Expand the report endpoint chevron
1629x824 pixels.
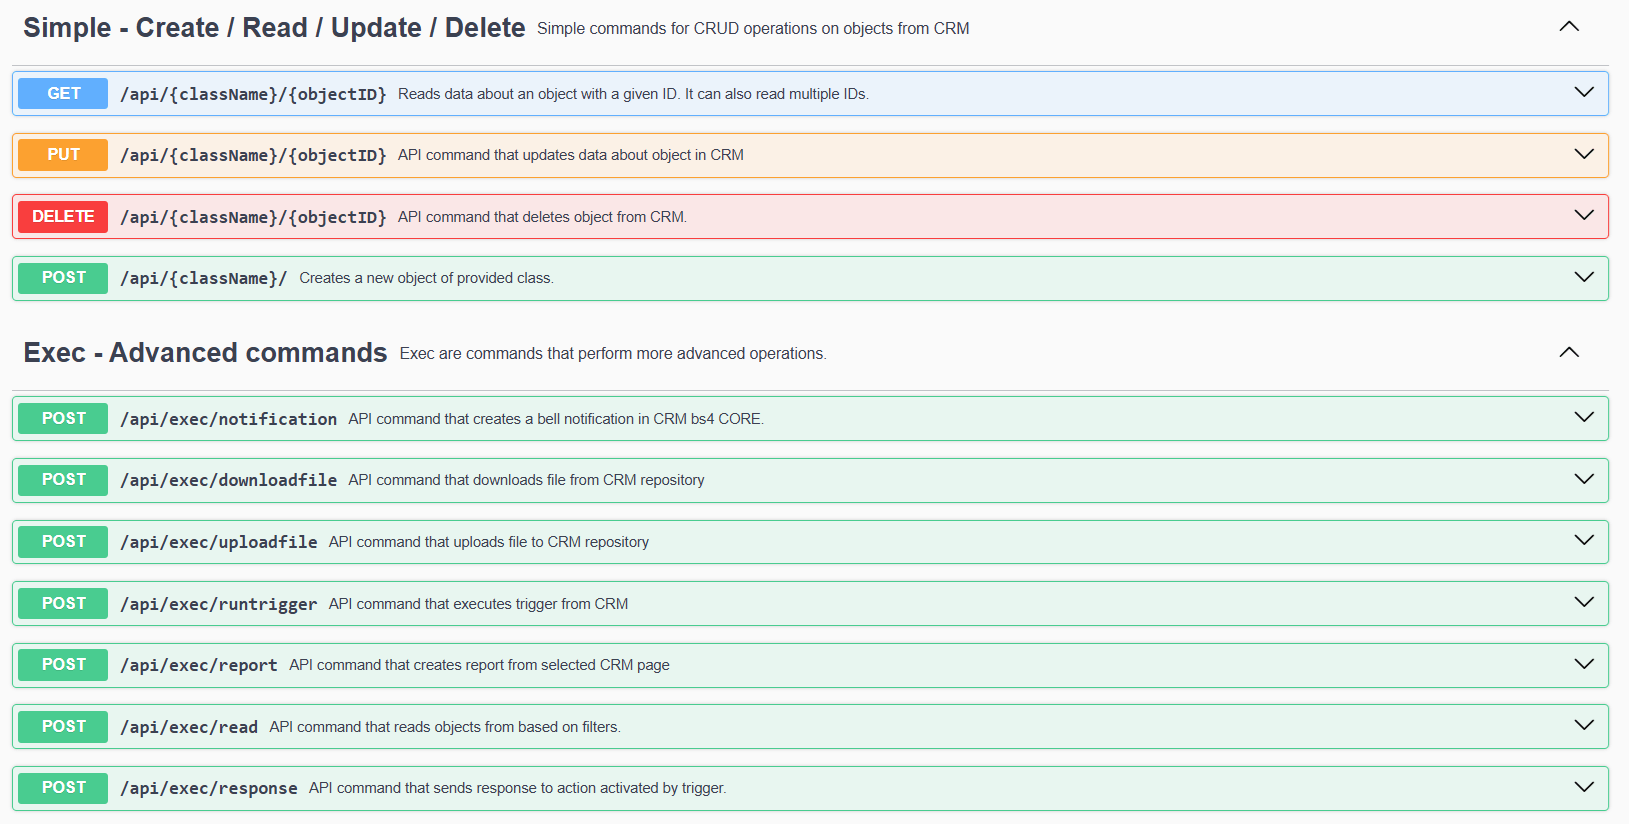[x=1584, y=664]
